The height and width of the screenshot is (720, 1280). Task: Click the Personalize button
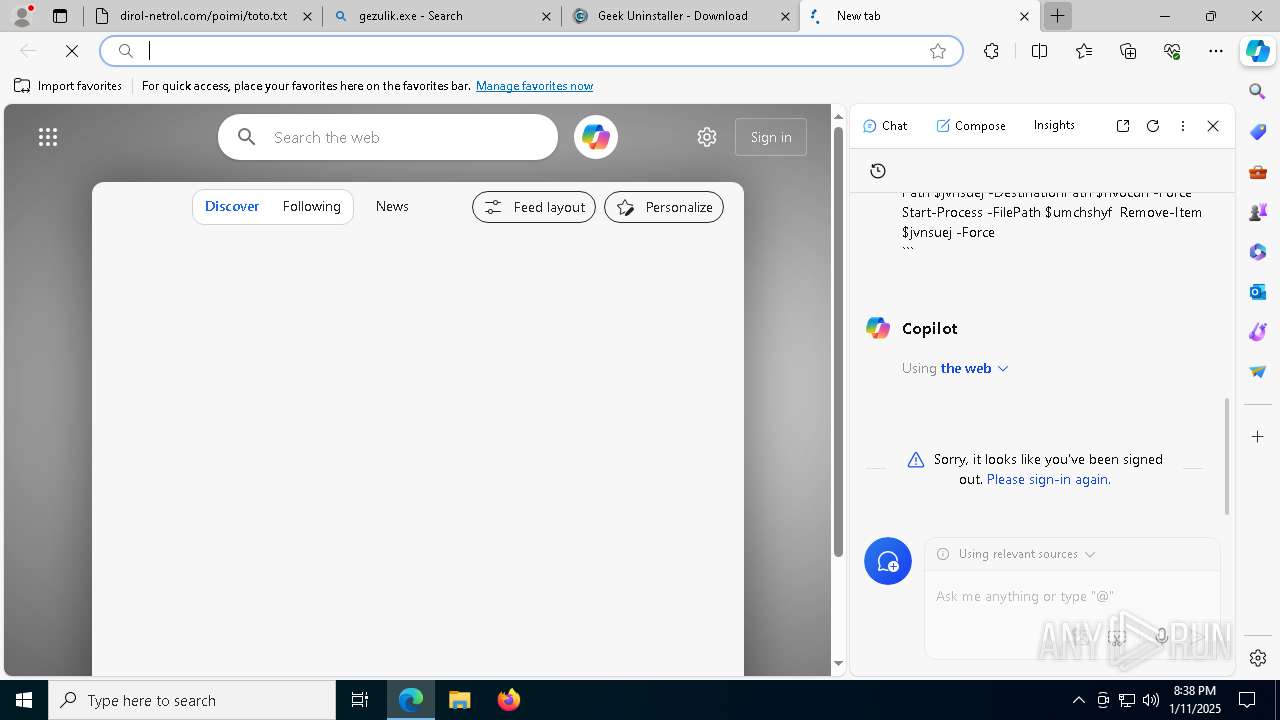[664, 207]
